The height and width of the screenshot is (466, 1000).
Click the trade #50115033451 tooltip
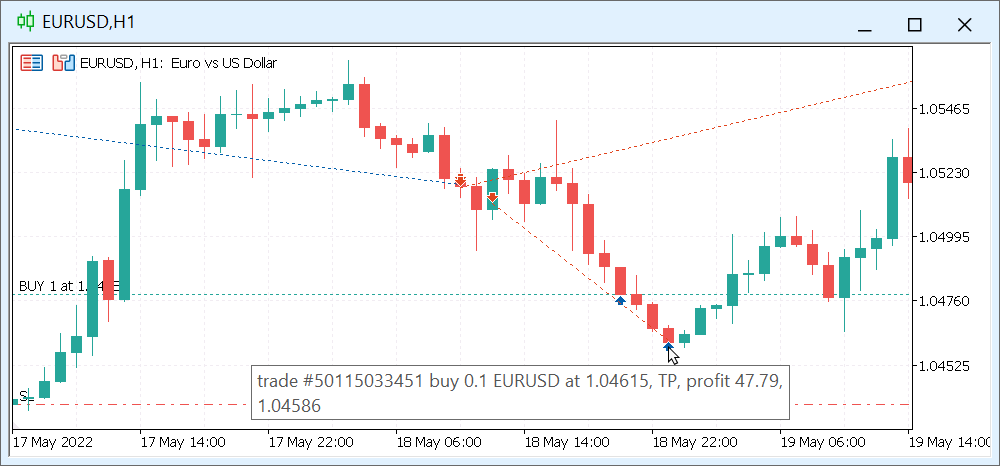click(518, 393)
